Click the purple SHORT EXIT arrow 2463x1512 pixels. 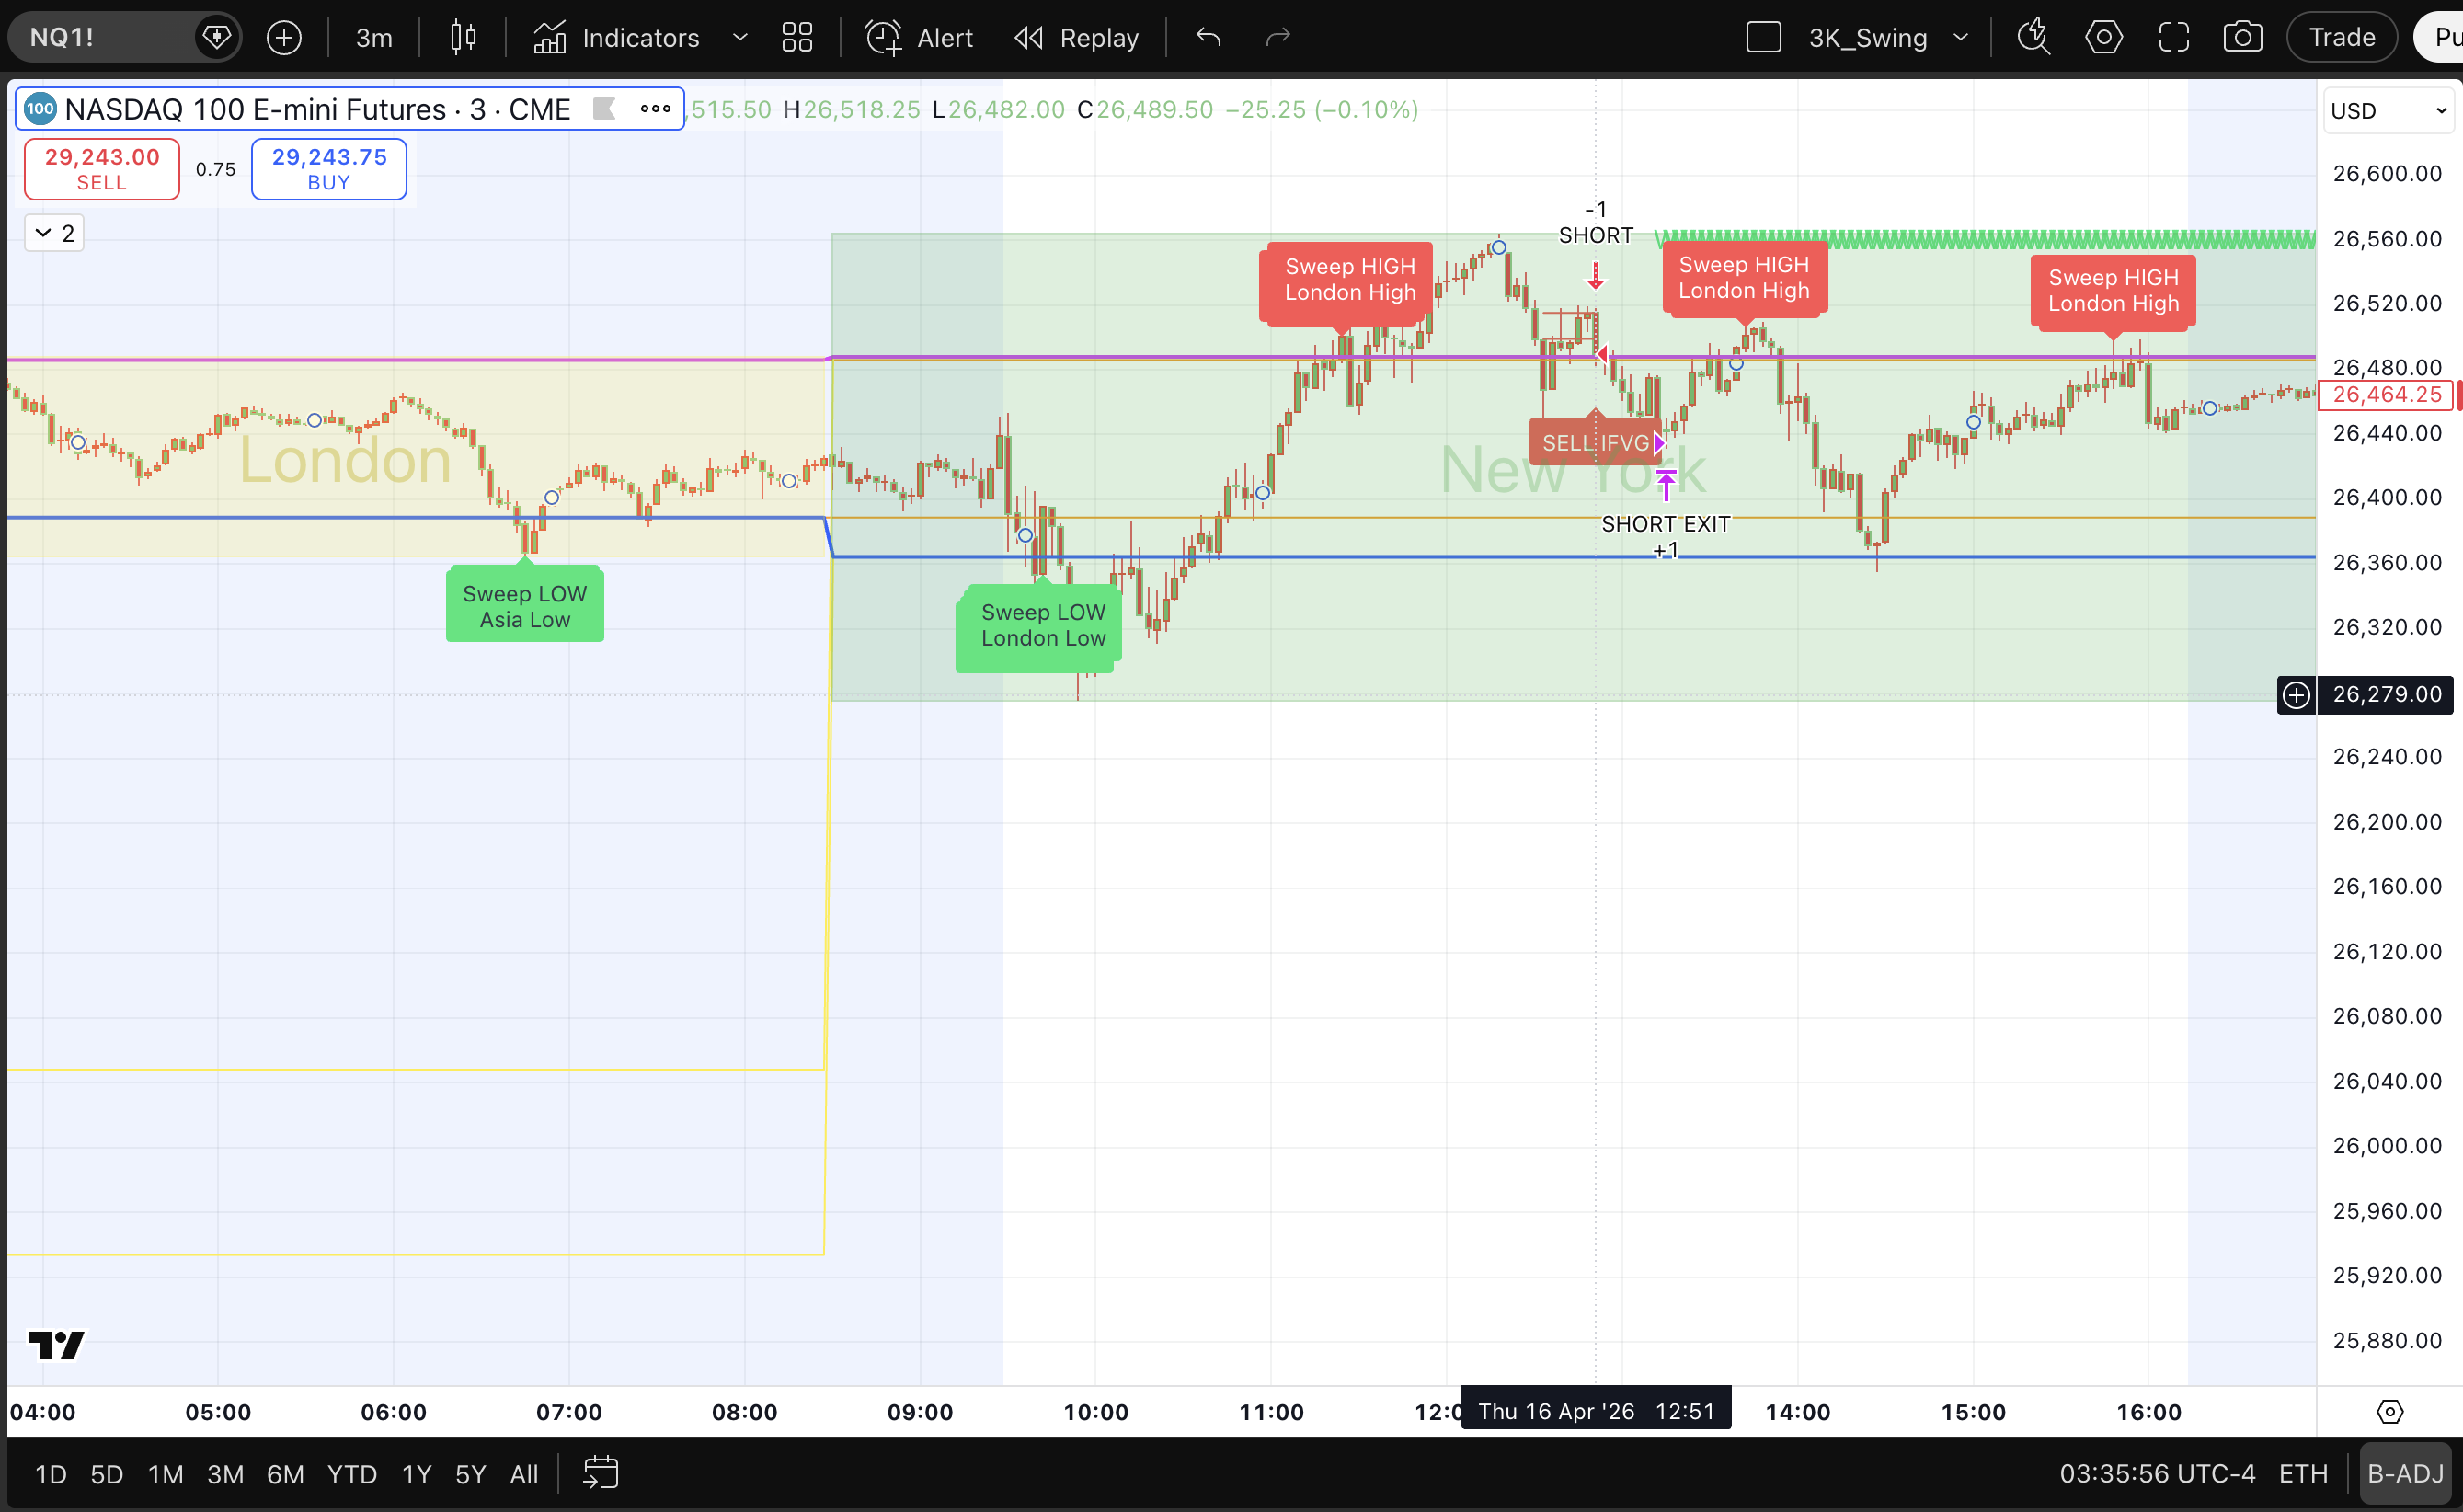click(x=1666, y=485)
